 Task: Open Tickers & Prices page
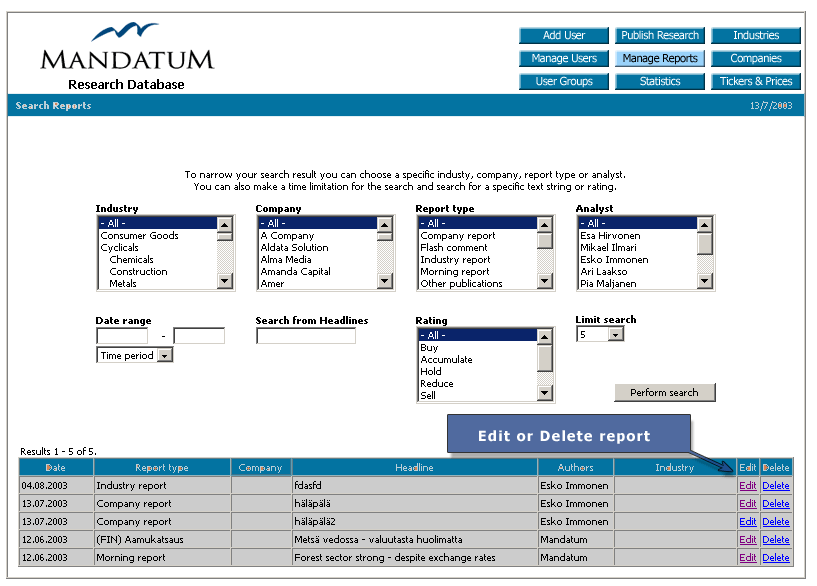[x=756, y=81]
